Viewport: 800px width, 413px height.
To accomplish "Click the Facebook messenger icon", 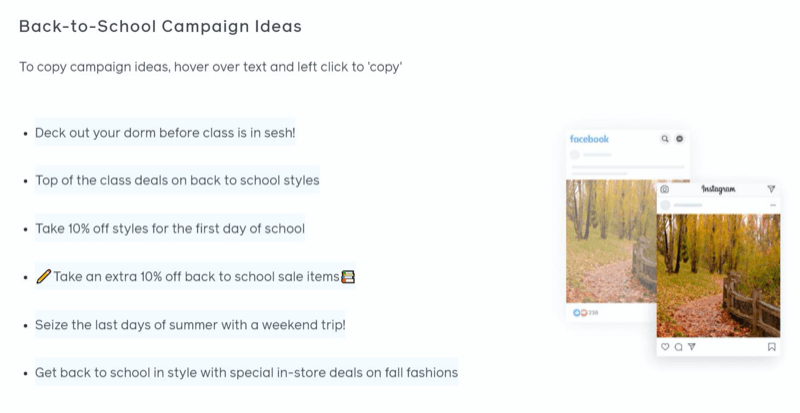I will (680, 139).
